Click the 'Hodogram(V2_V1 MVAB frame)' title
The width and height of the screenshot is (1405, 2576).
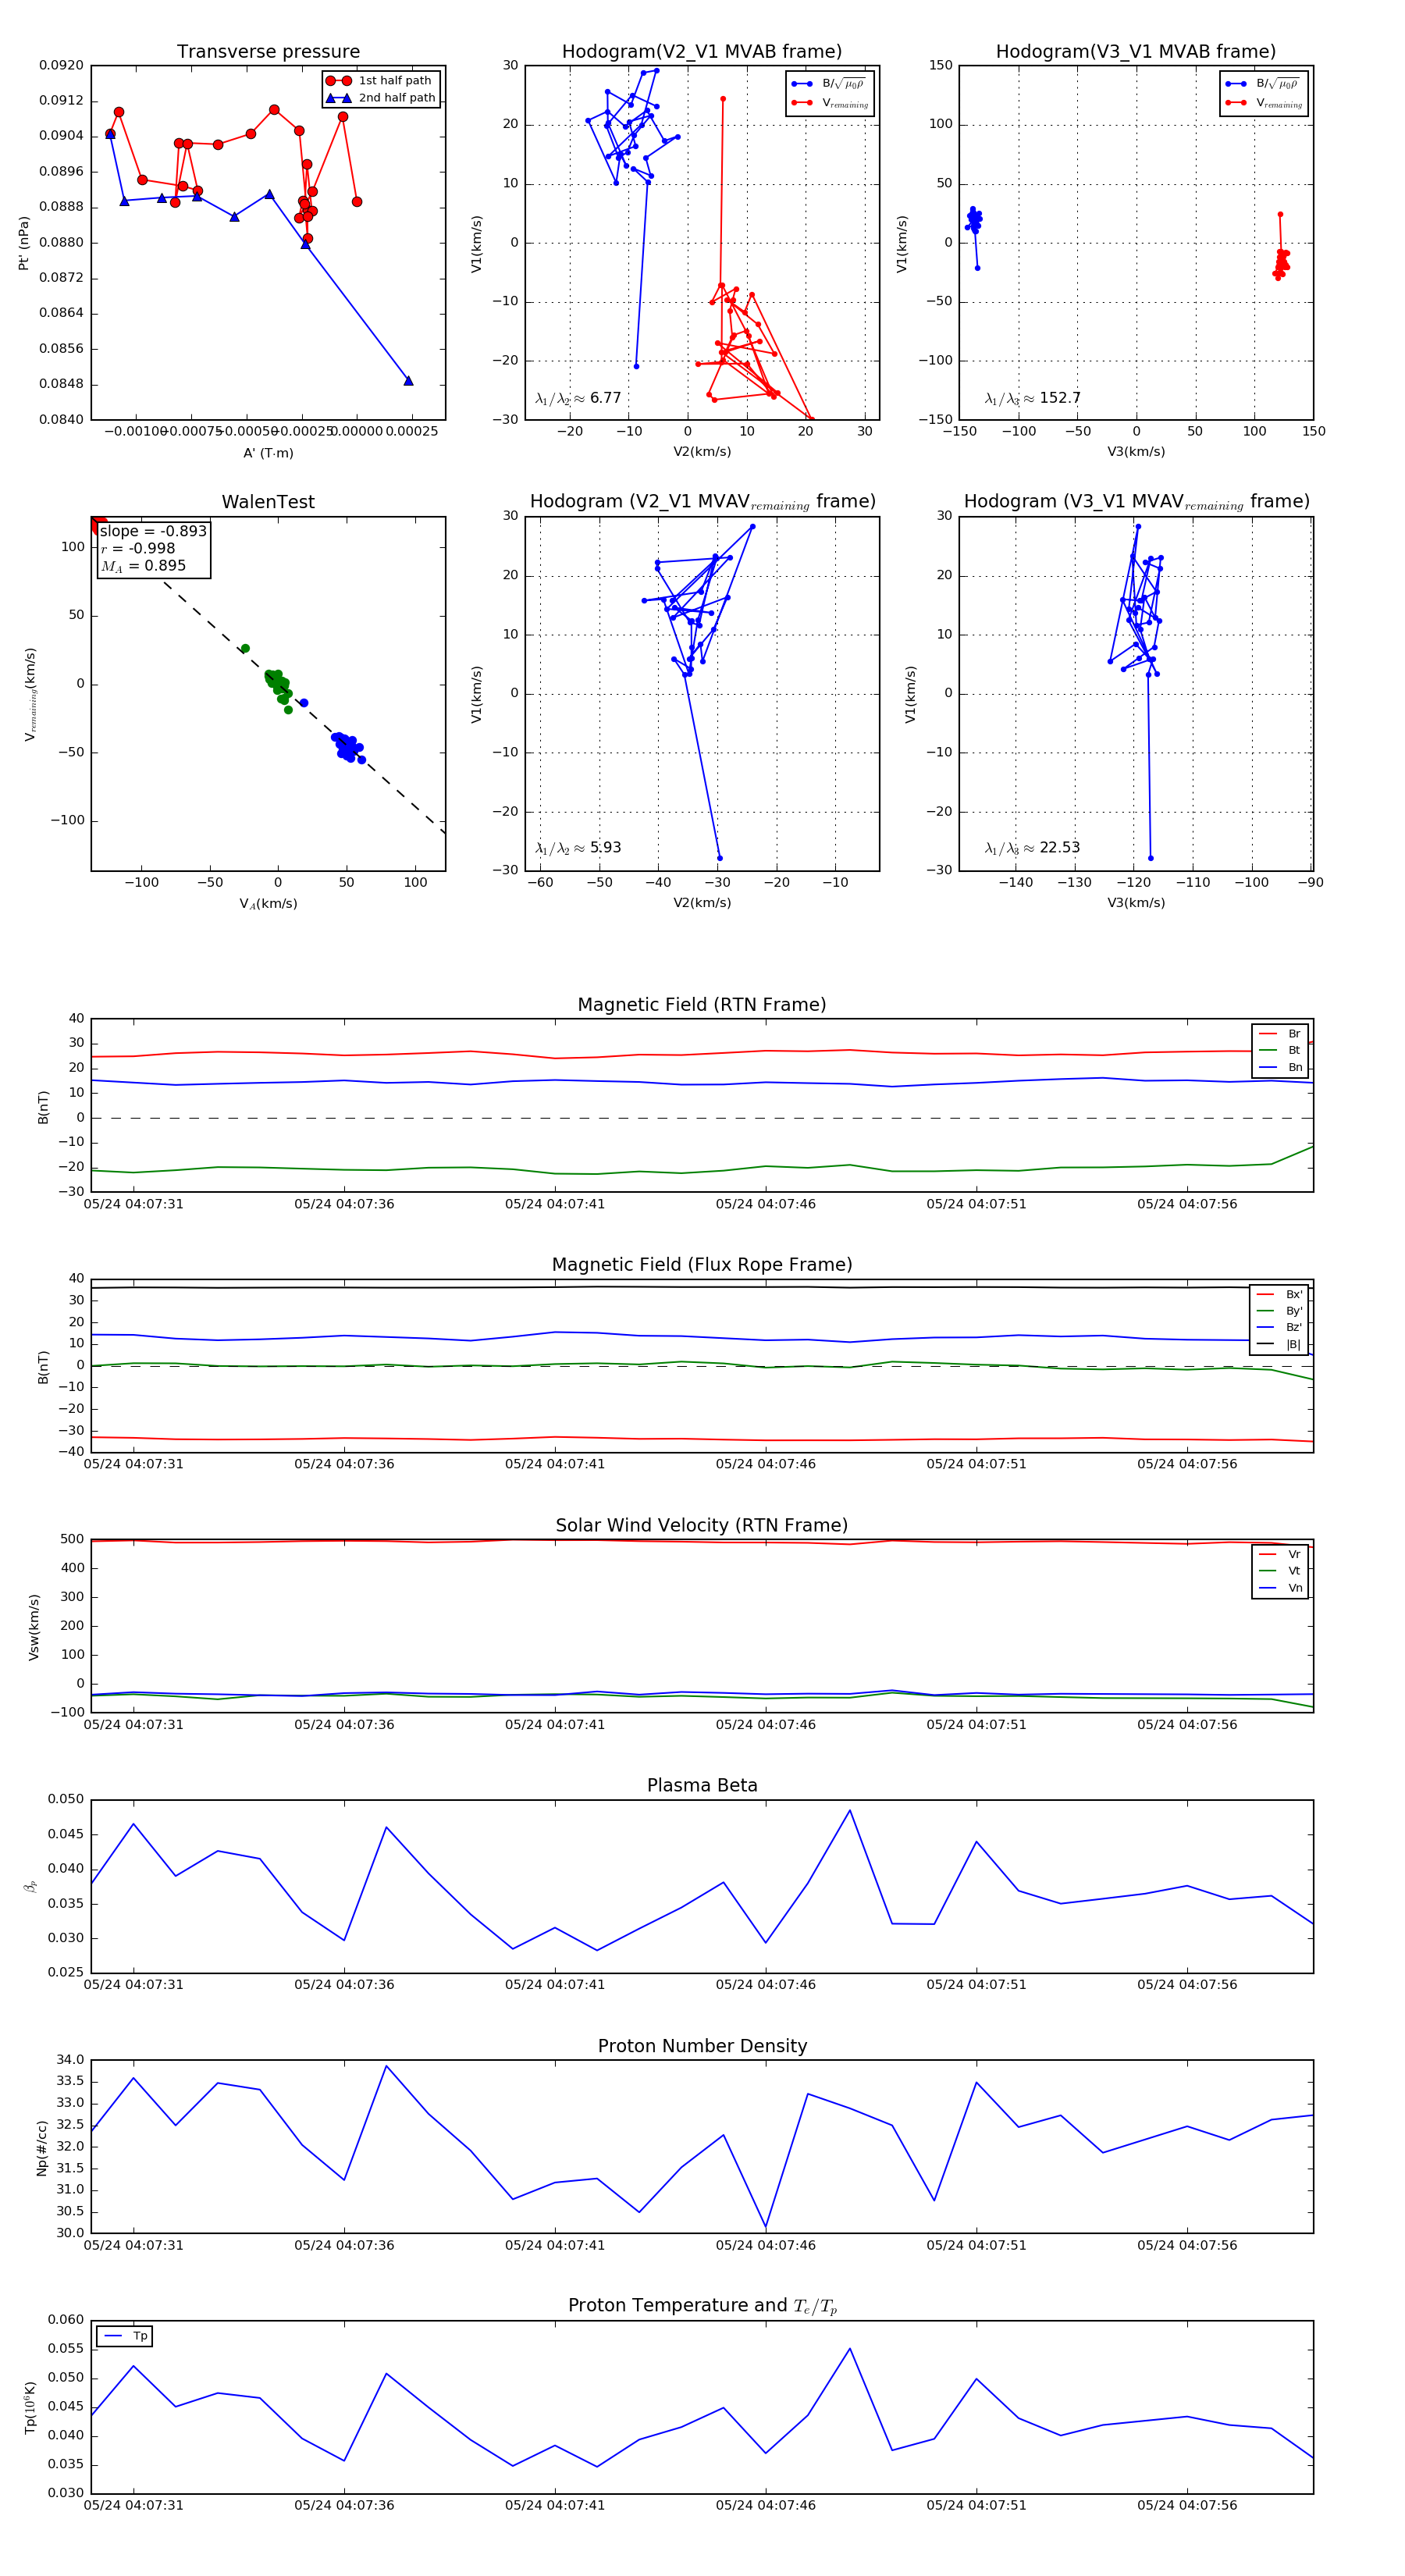point(702,52)
